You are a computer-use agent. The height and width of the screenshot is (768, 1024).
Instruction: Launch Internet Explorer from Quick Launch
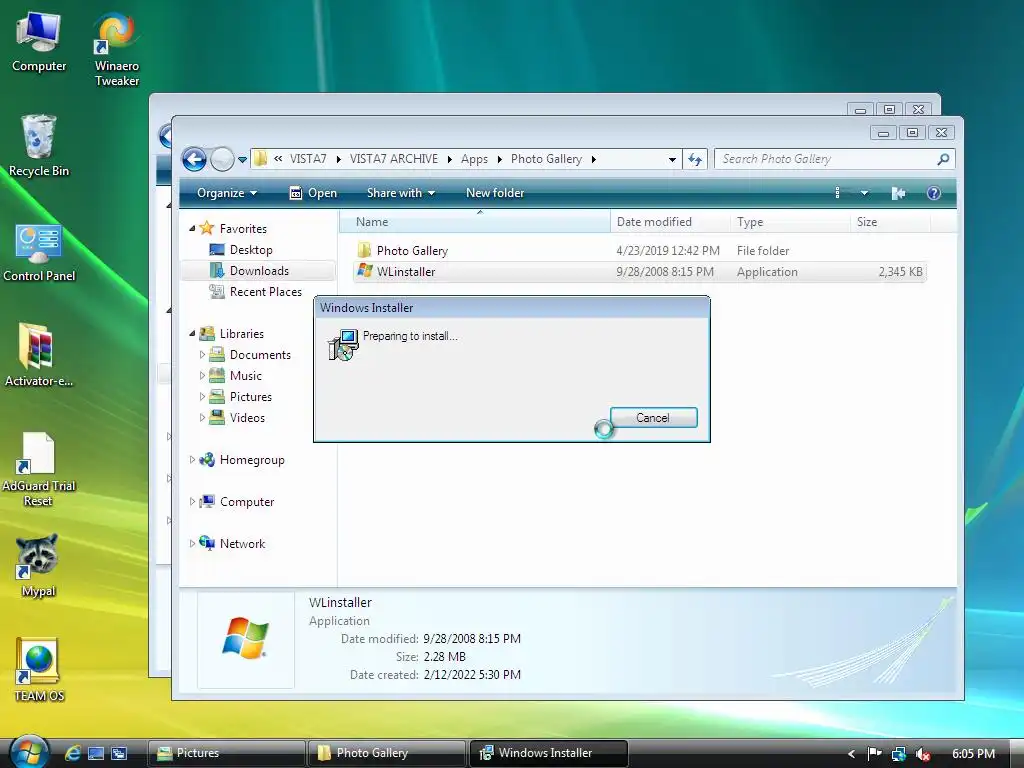(x=72, y=753)
